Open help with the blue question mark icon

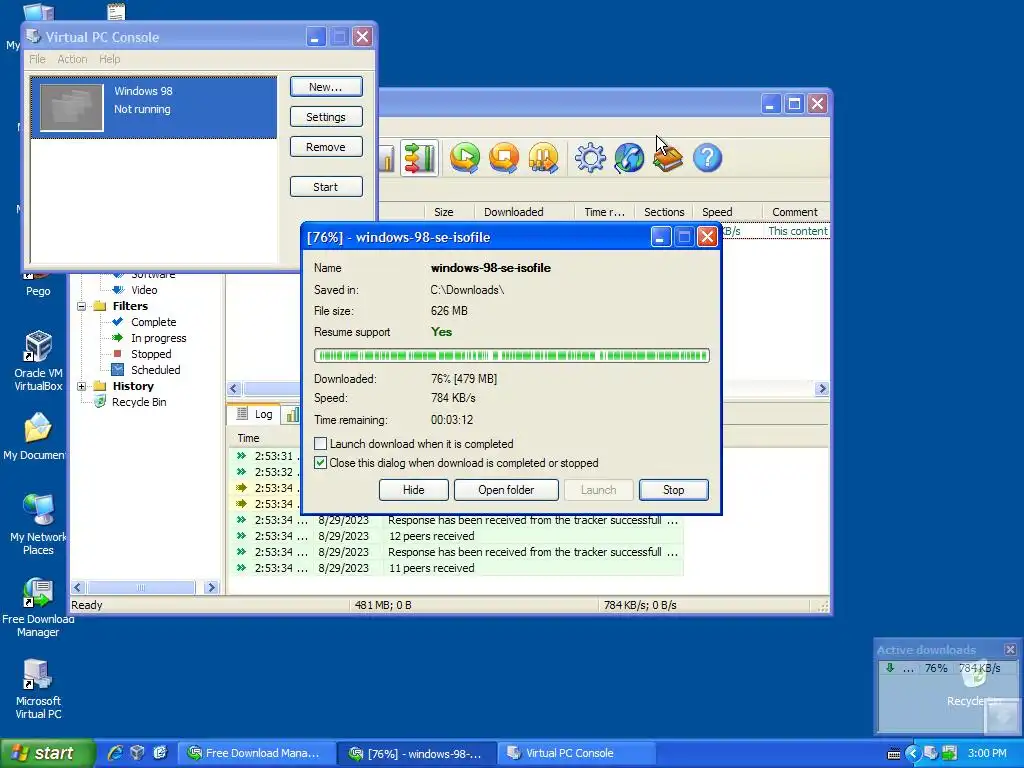707,157
